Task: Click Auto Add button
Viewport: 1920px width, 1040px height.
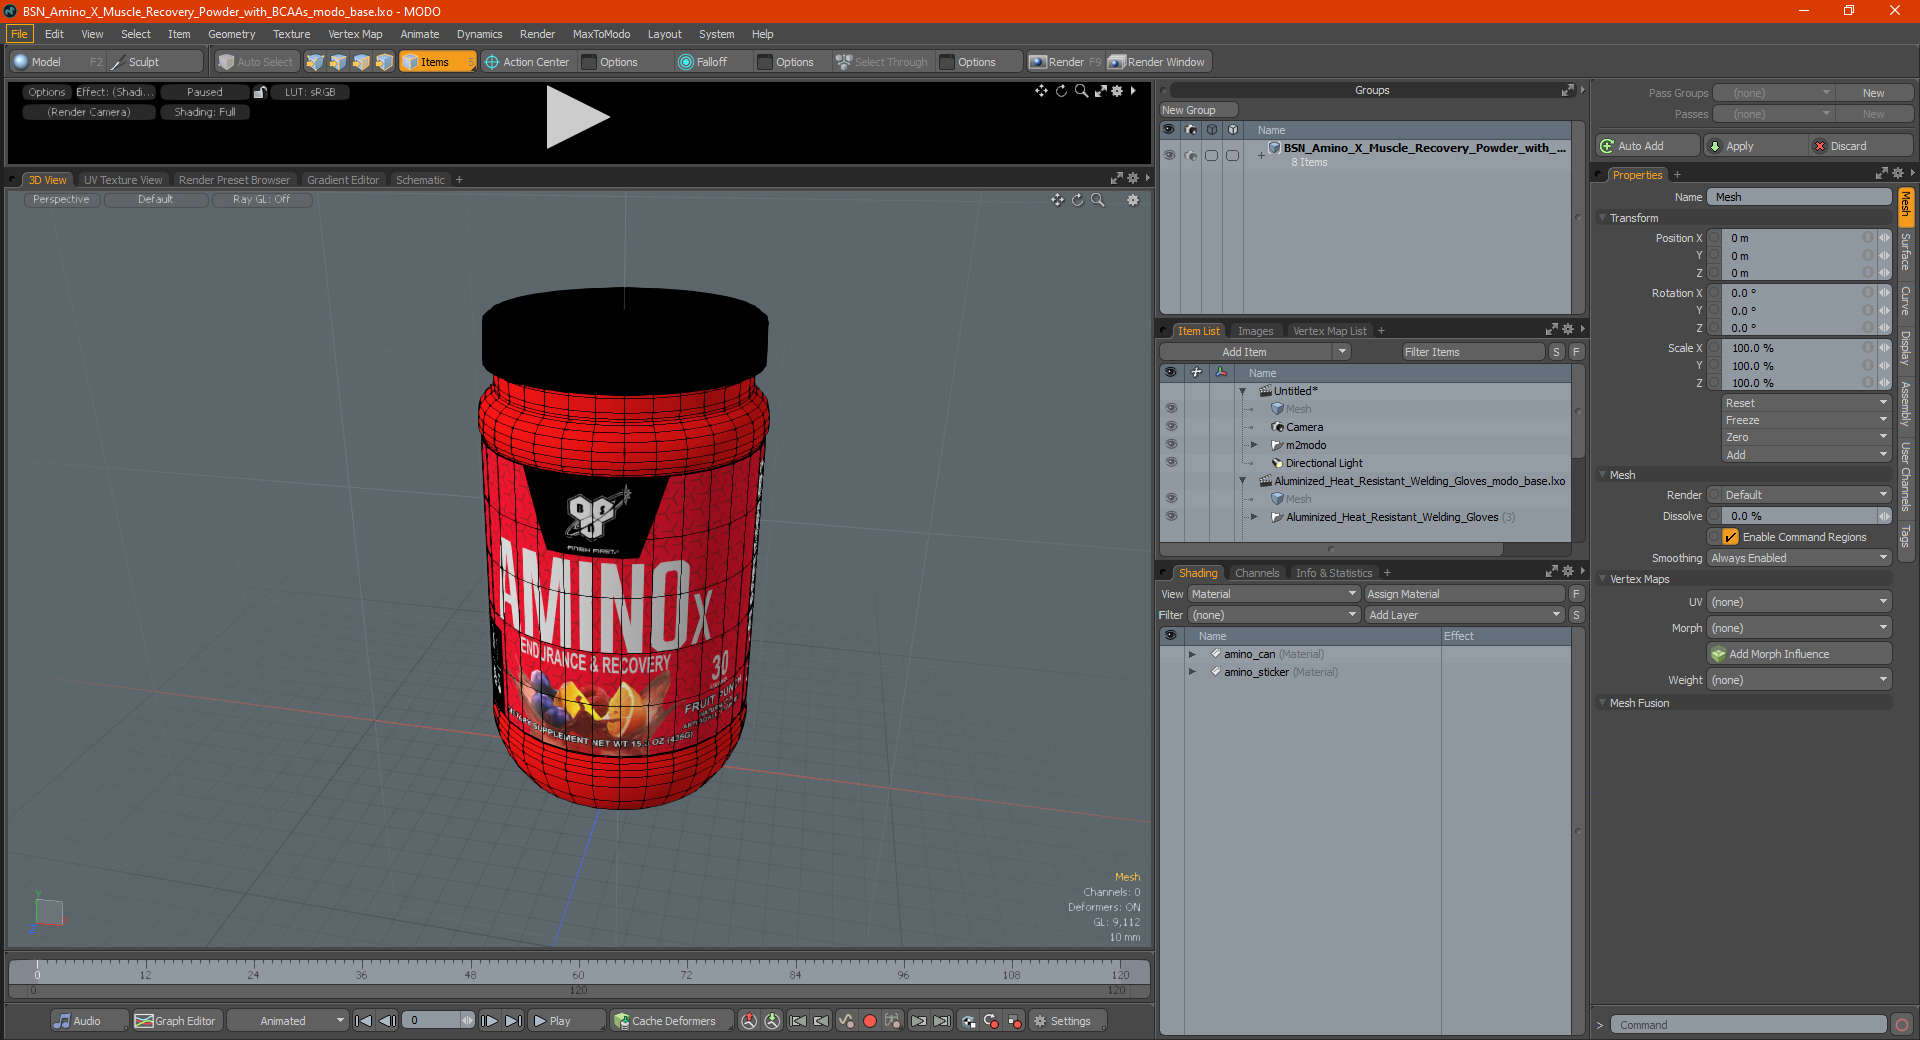Action: click(x=1647, y=146)
